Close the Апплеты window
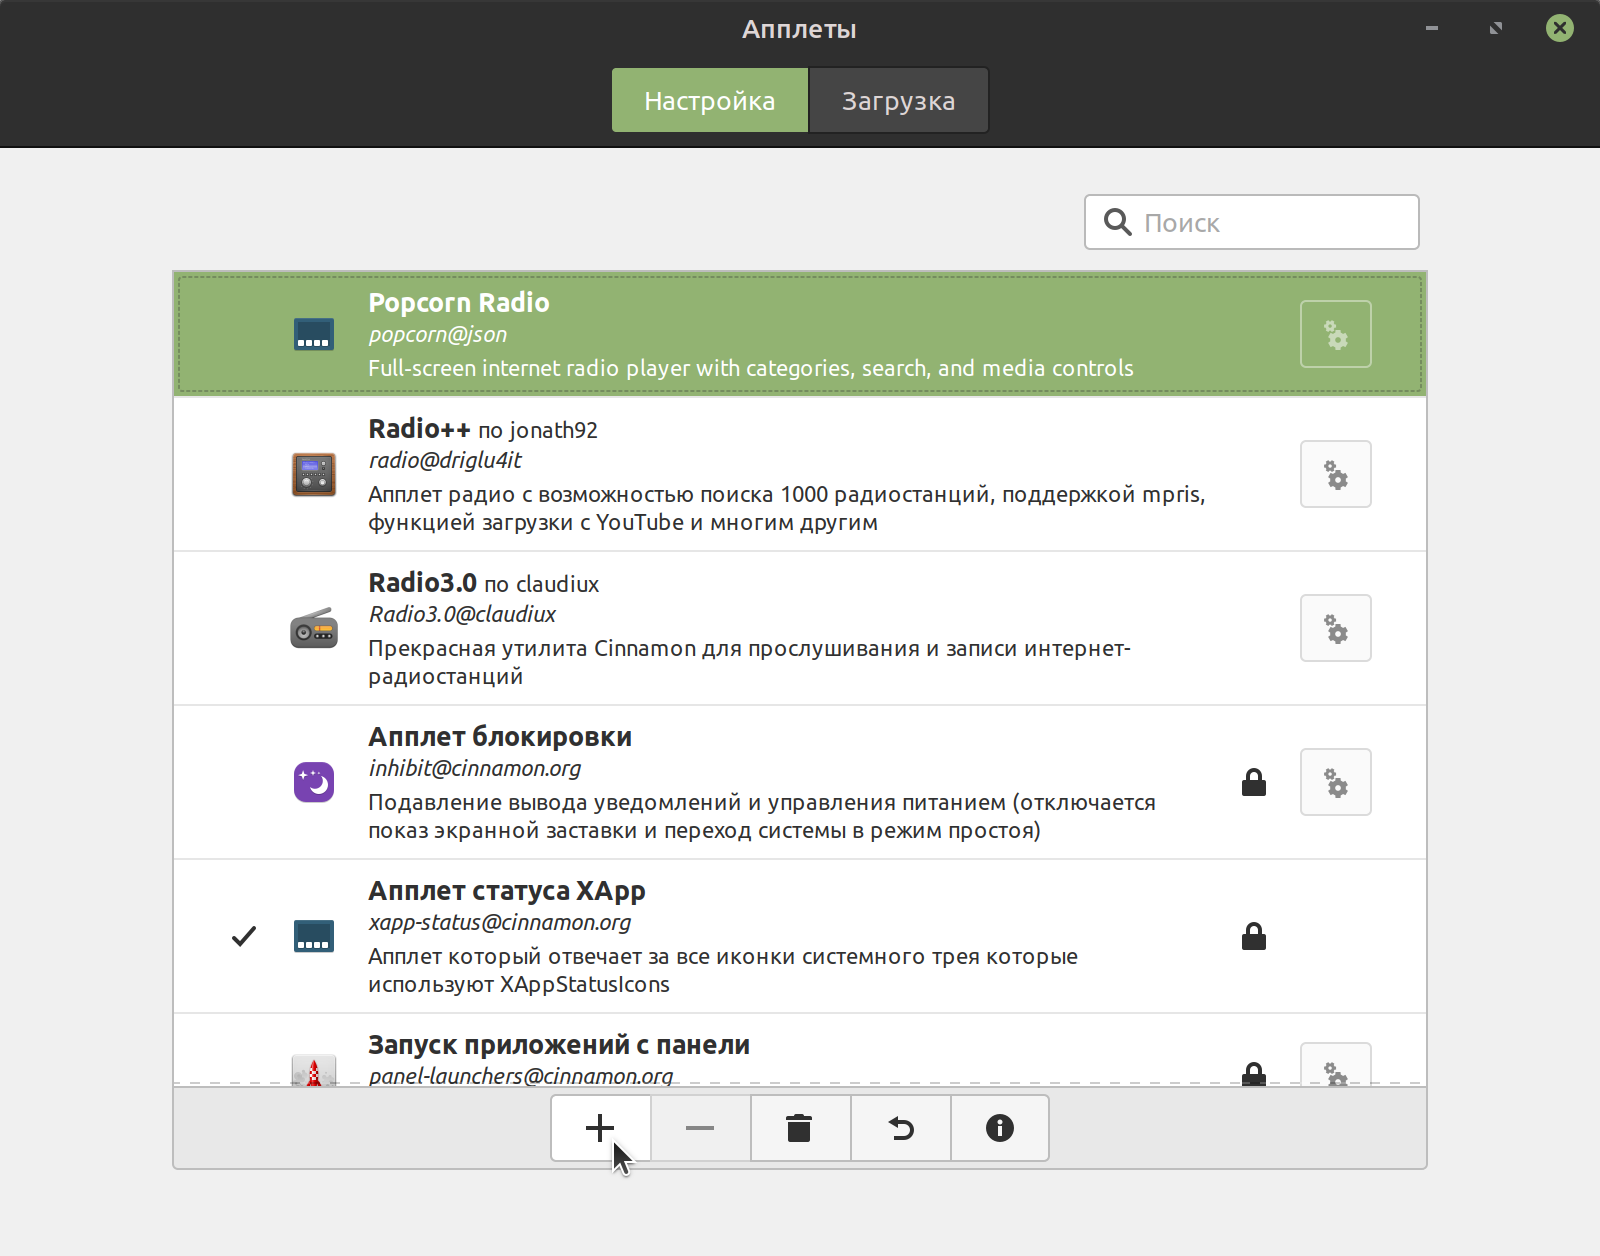Image resolution: width=1600 pixels, height=1256 pixels. 1560,28
